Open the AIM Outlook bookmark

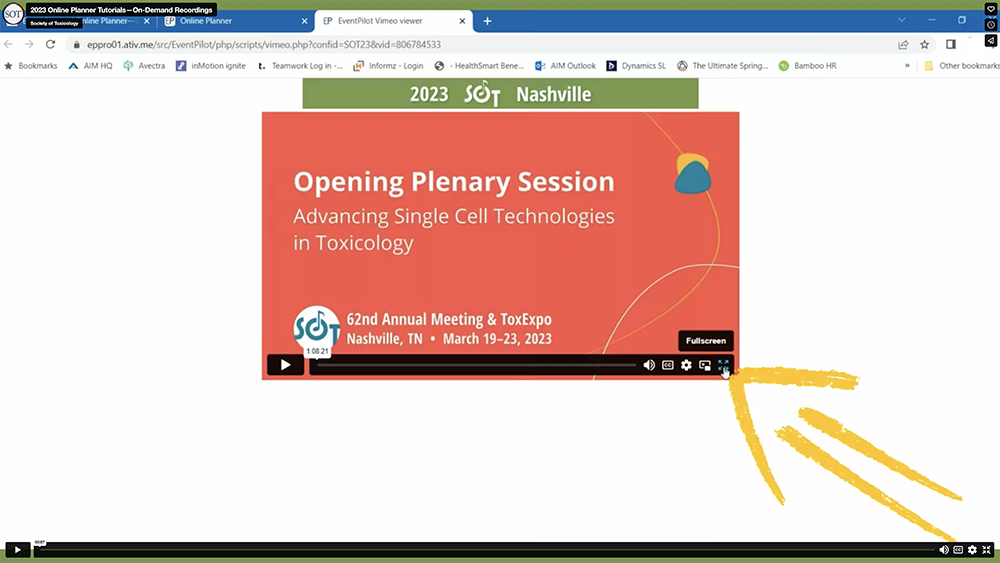(566, 66)
